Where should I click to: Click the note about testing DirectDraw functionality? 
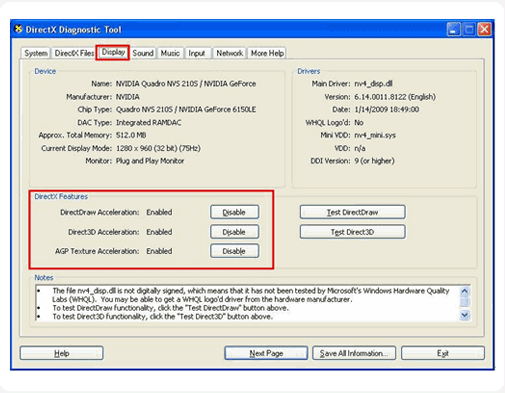[170, 308]
